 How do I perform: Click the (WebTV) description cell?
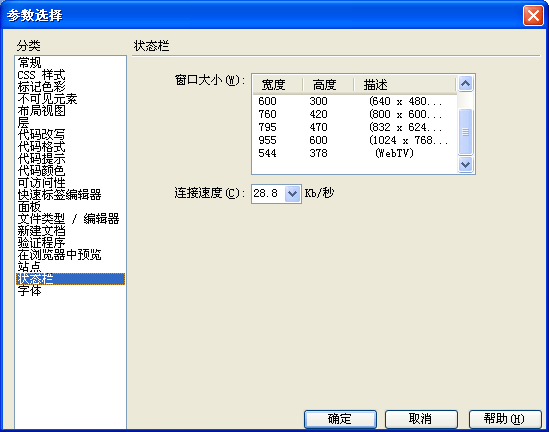click(394, 153)
